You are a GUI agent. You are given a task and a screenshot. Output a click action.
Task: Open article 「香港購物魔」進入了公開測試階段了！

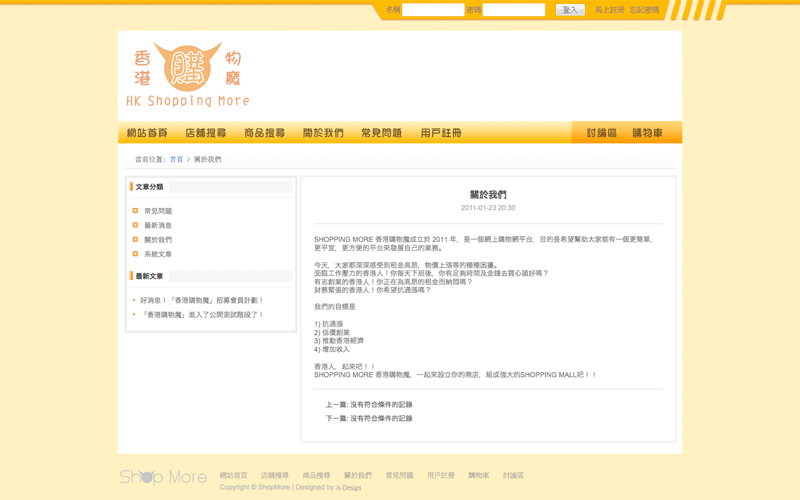coord(202,314)
